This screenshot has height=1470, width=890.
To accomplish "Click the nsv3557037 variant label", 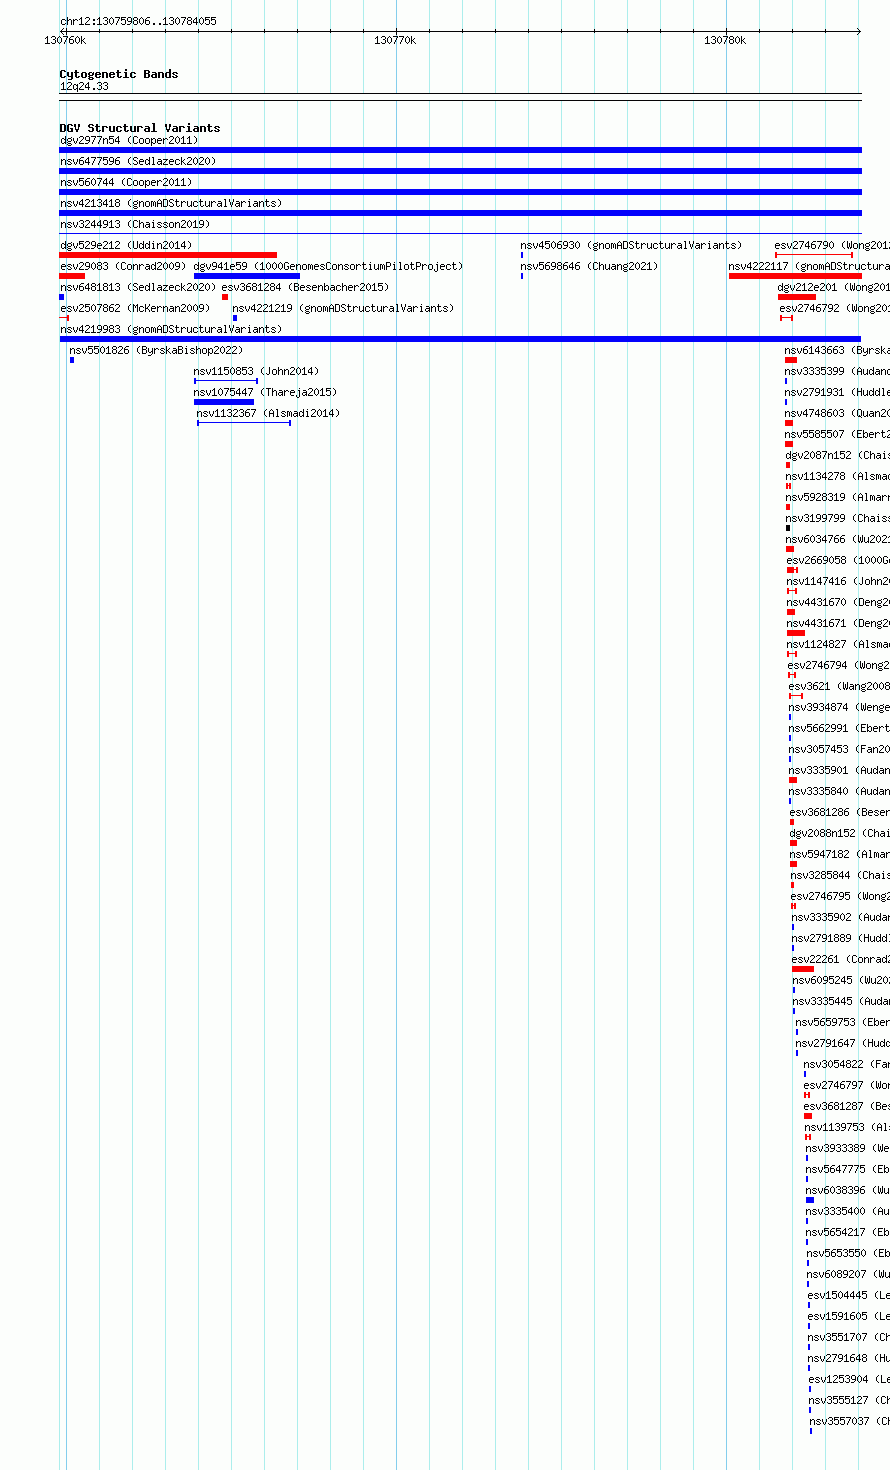I will (x=849, y=1421).
